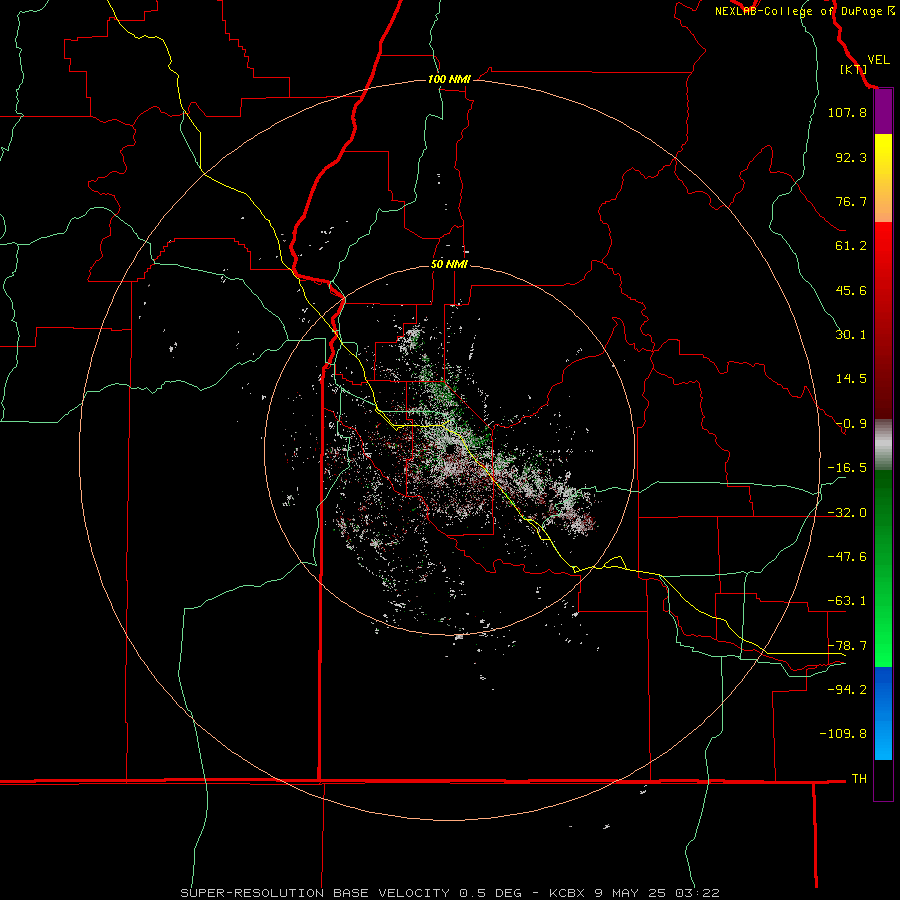Viewport: 900px width, 900px height.
Task: Click the NEXLAB-College of DuPage credit text
Action: coord(804,11)
